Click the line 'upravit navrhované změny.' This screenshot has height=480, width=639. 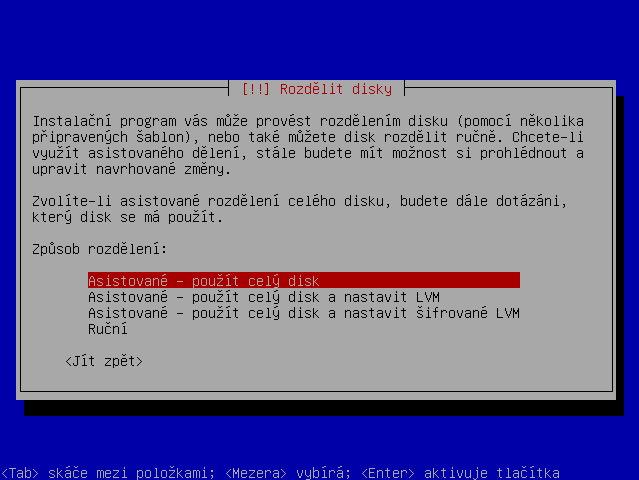[132, 169]
